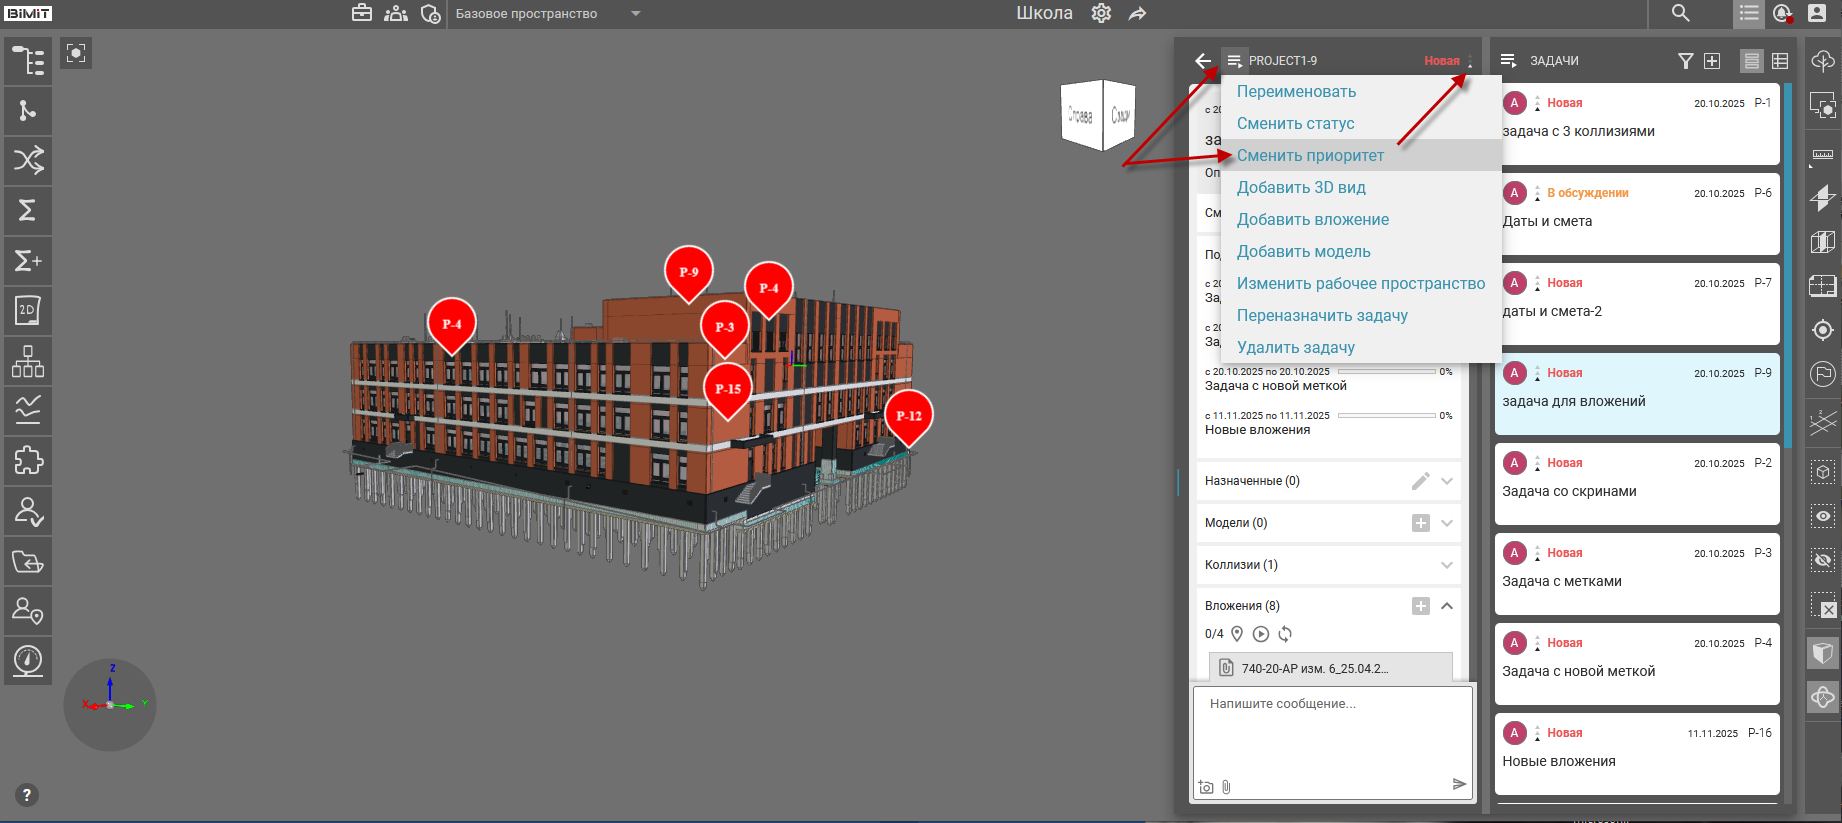The height and width of the screenshot is (823, 1842).
Task: Select the Сменить приоритет menu item
Action: pyautogui.click(x=1310, y=155)
